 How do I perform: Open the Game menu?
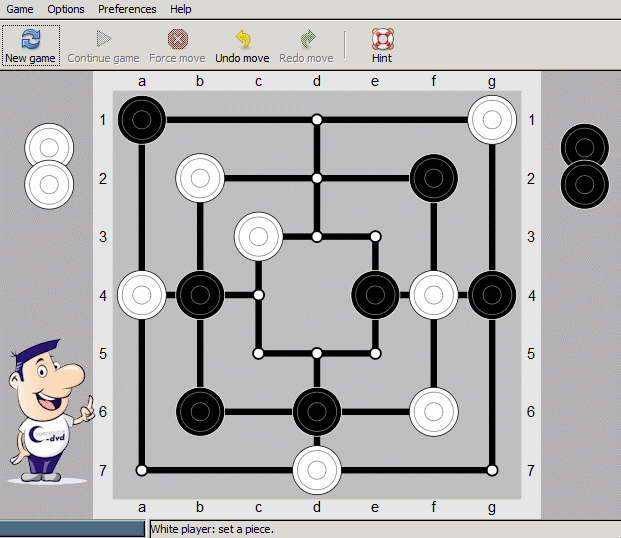tap(20, 9)
